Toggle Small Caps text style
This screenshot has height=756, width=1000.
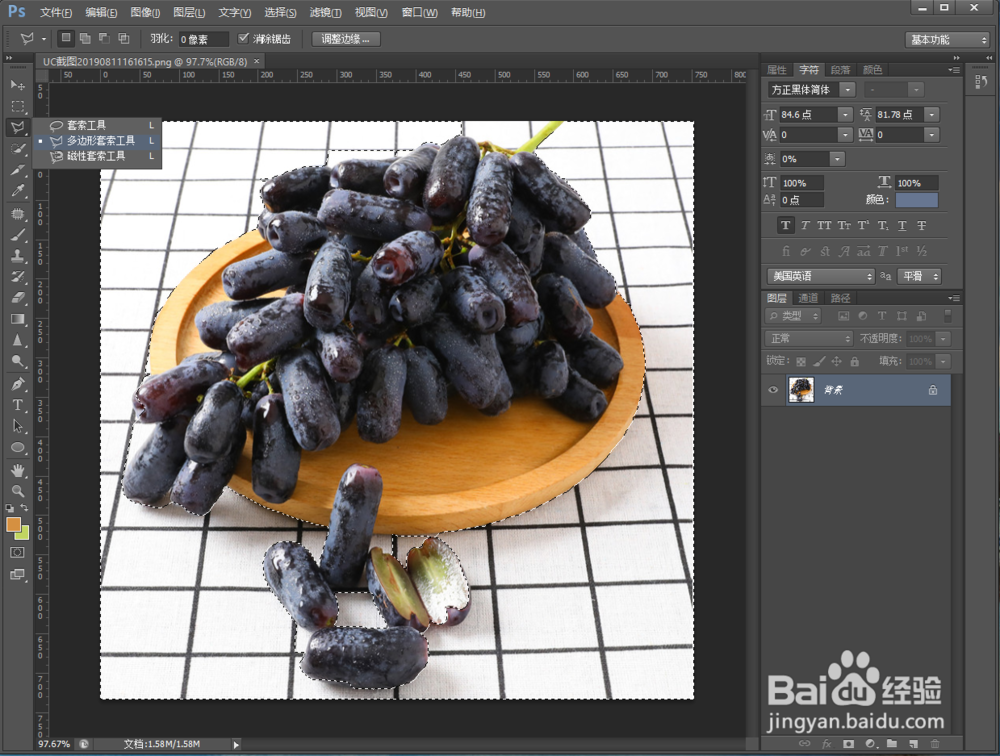pyautogui.click(x=844, y=225)
